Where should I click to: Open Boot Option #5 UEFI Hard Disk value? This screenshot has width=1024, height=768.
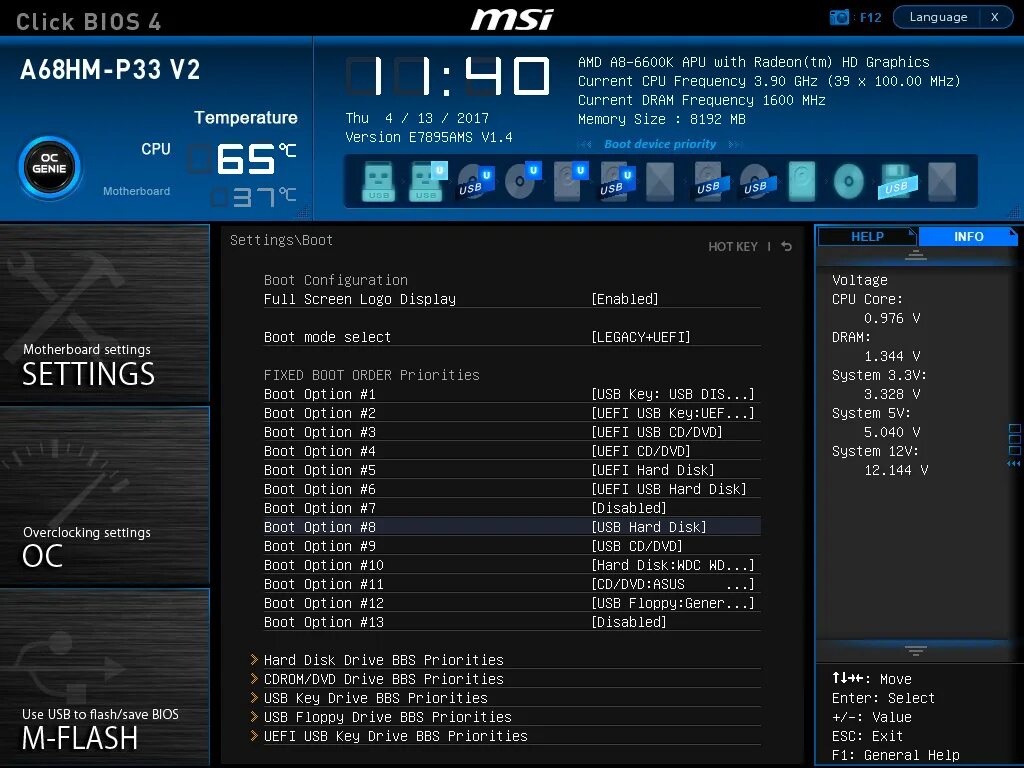click(652, 470)
